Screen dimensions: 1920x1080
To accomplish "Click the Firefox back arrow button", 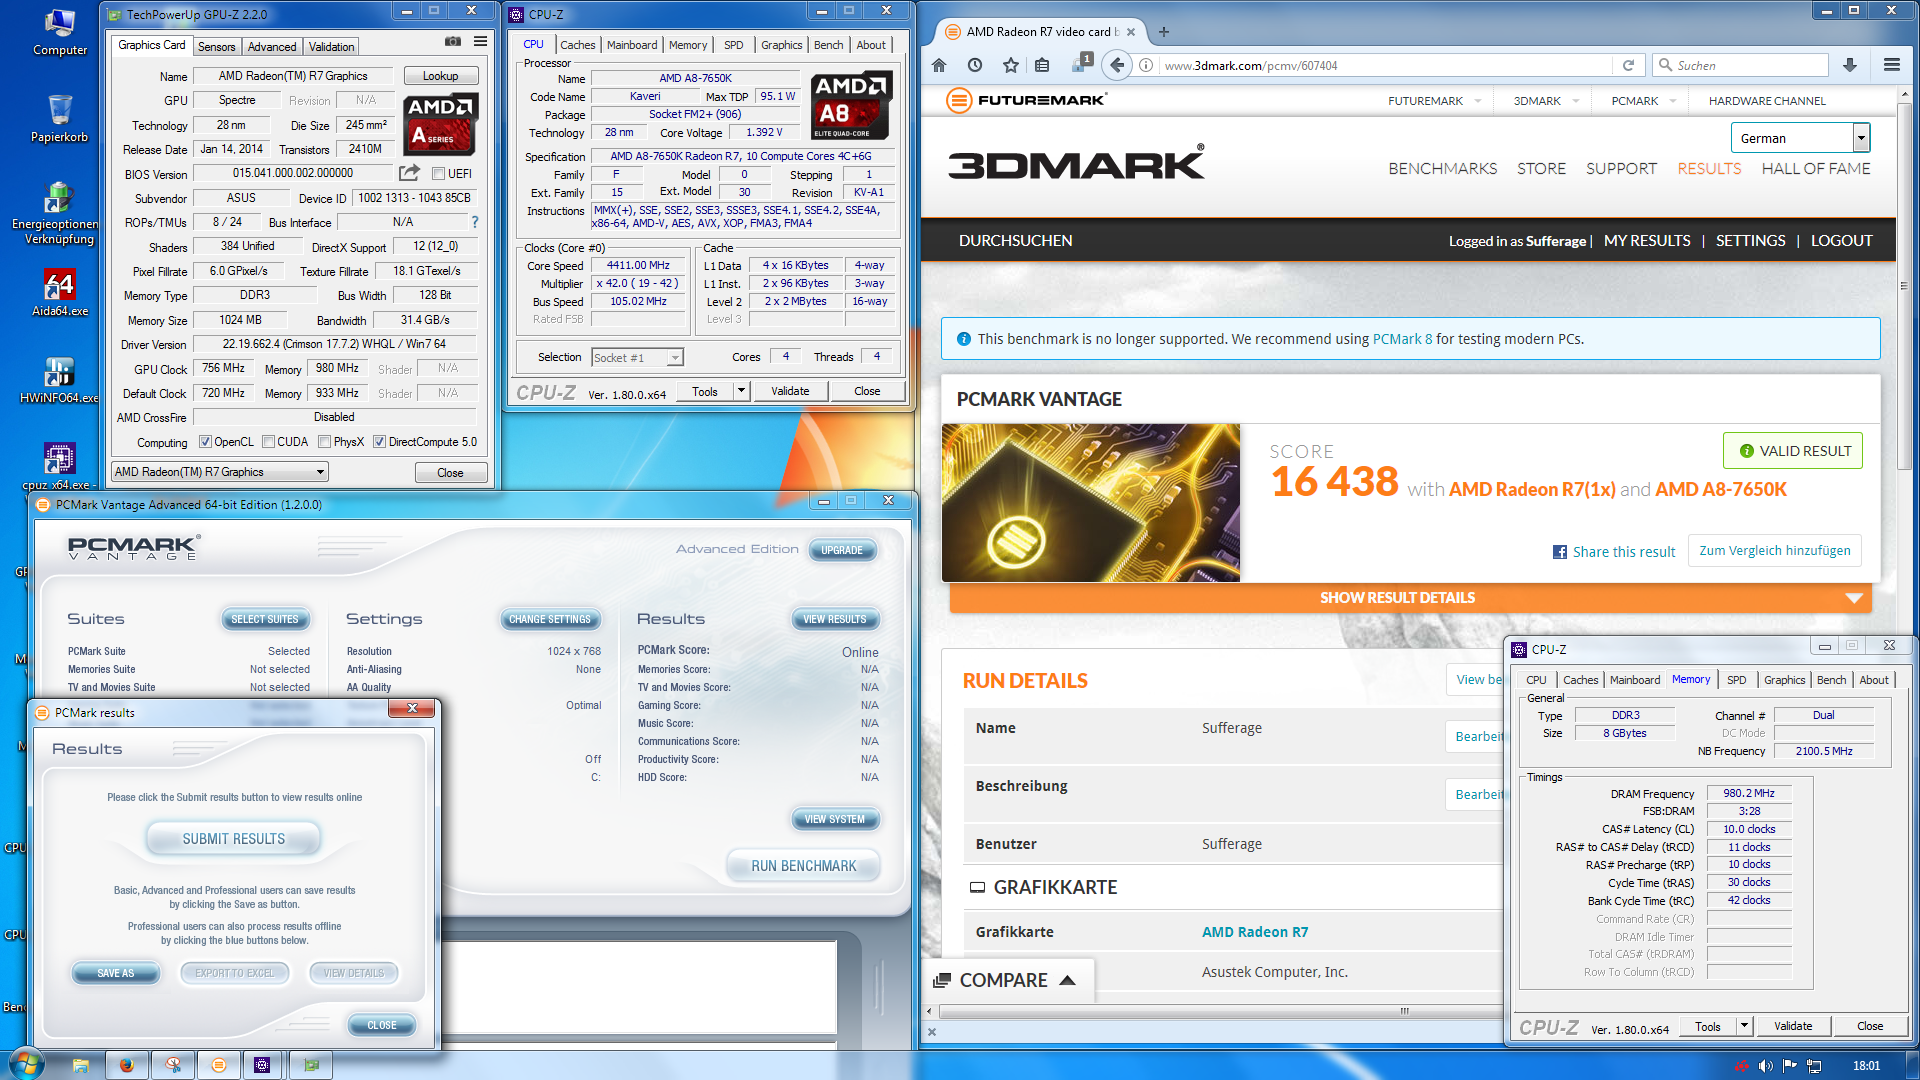I will [1117, 65].
